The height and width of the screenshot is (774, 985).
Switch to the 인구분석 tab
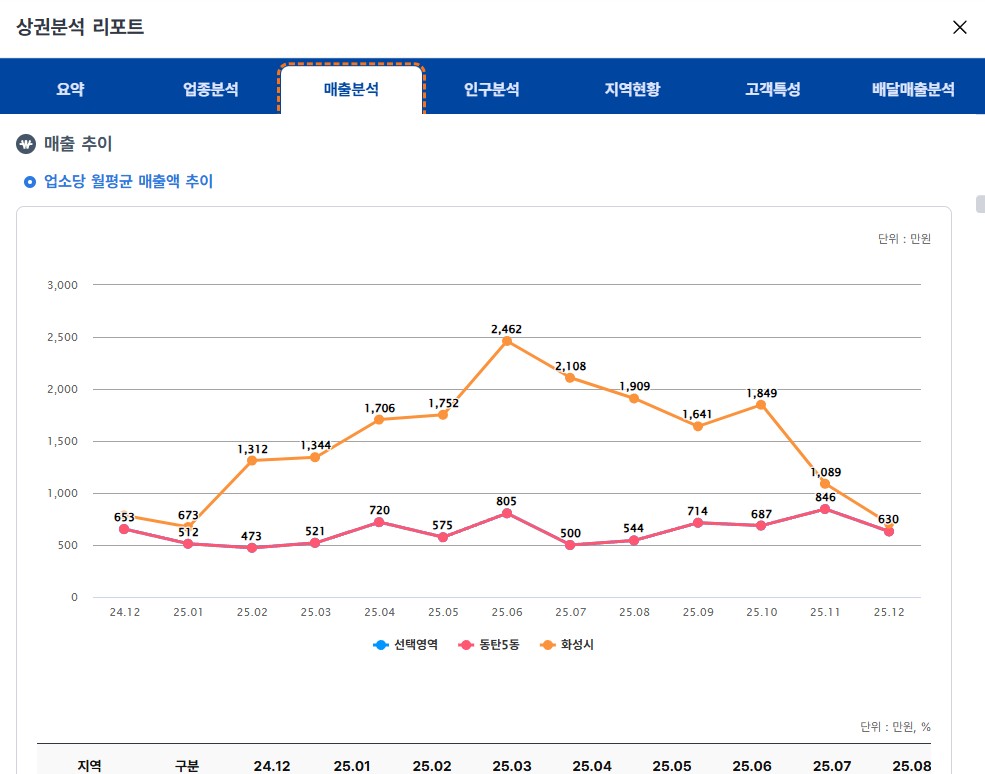[492, 88]
